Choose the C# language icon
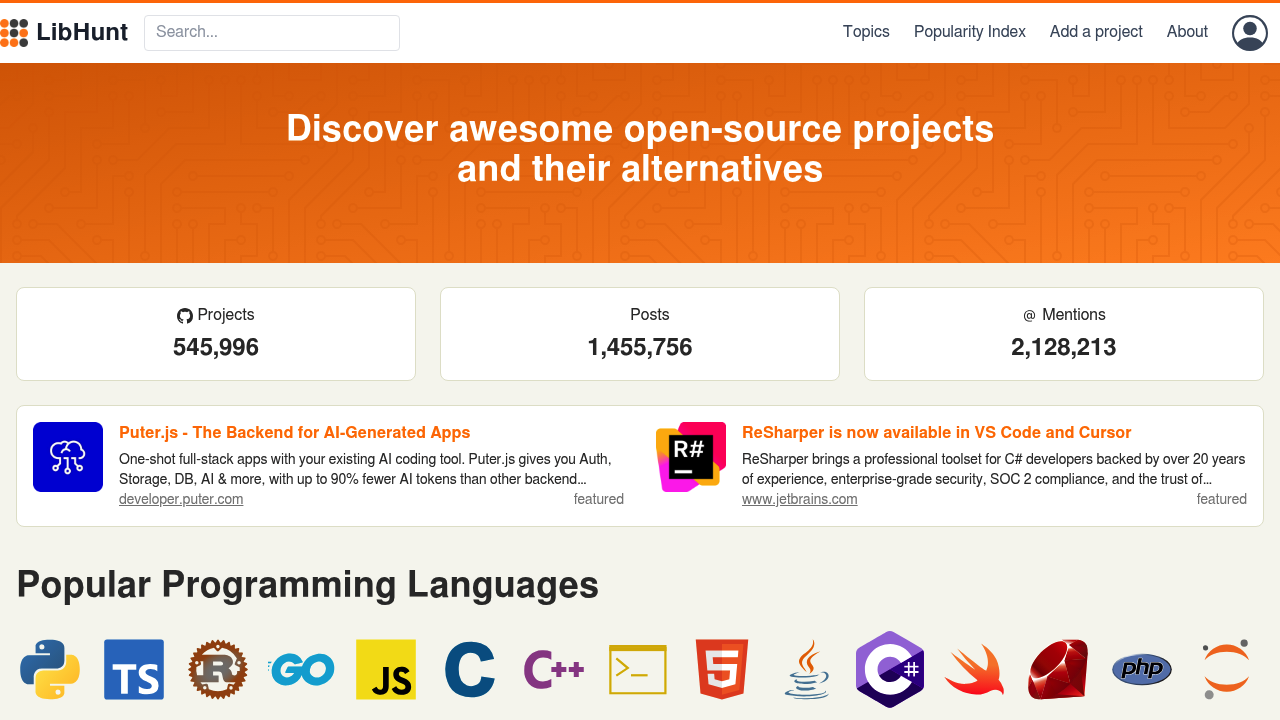The height and width of the screenshot is (720, 1280). [890, 669]
